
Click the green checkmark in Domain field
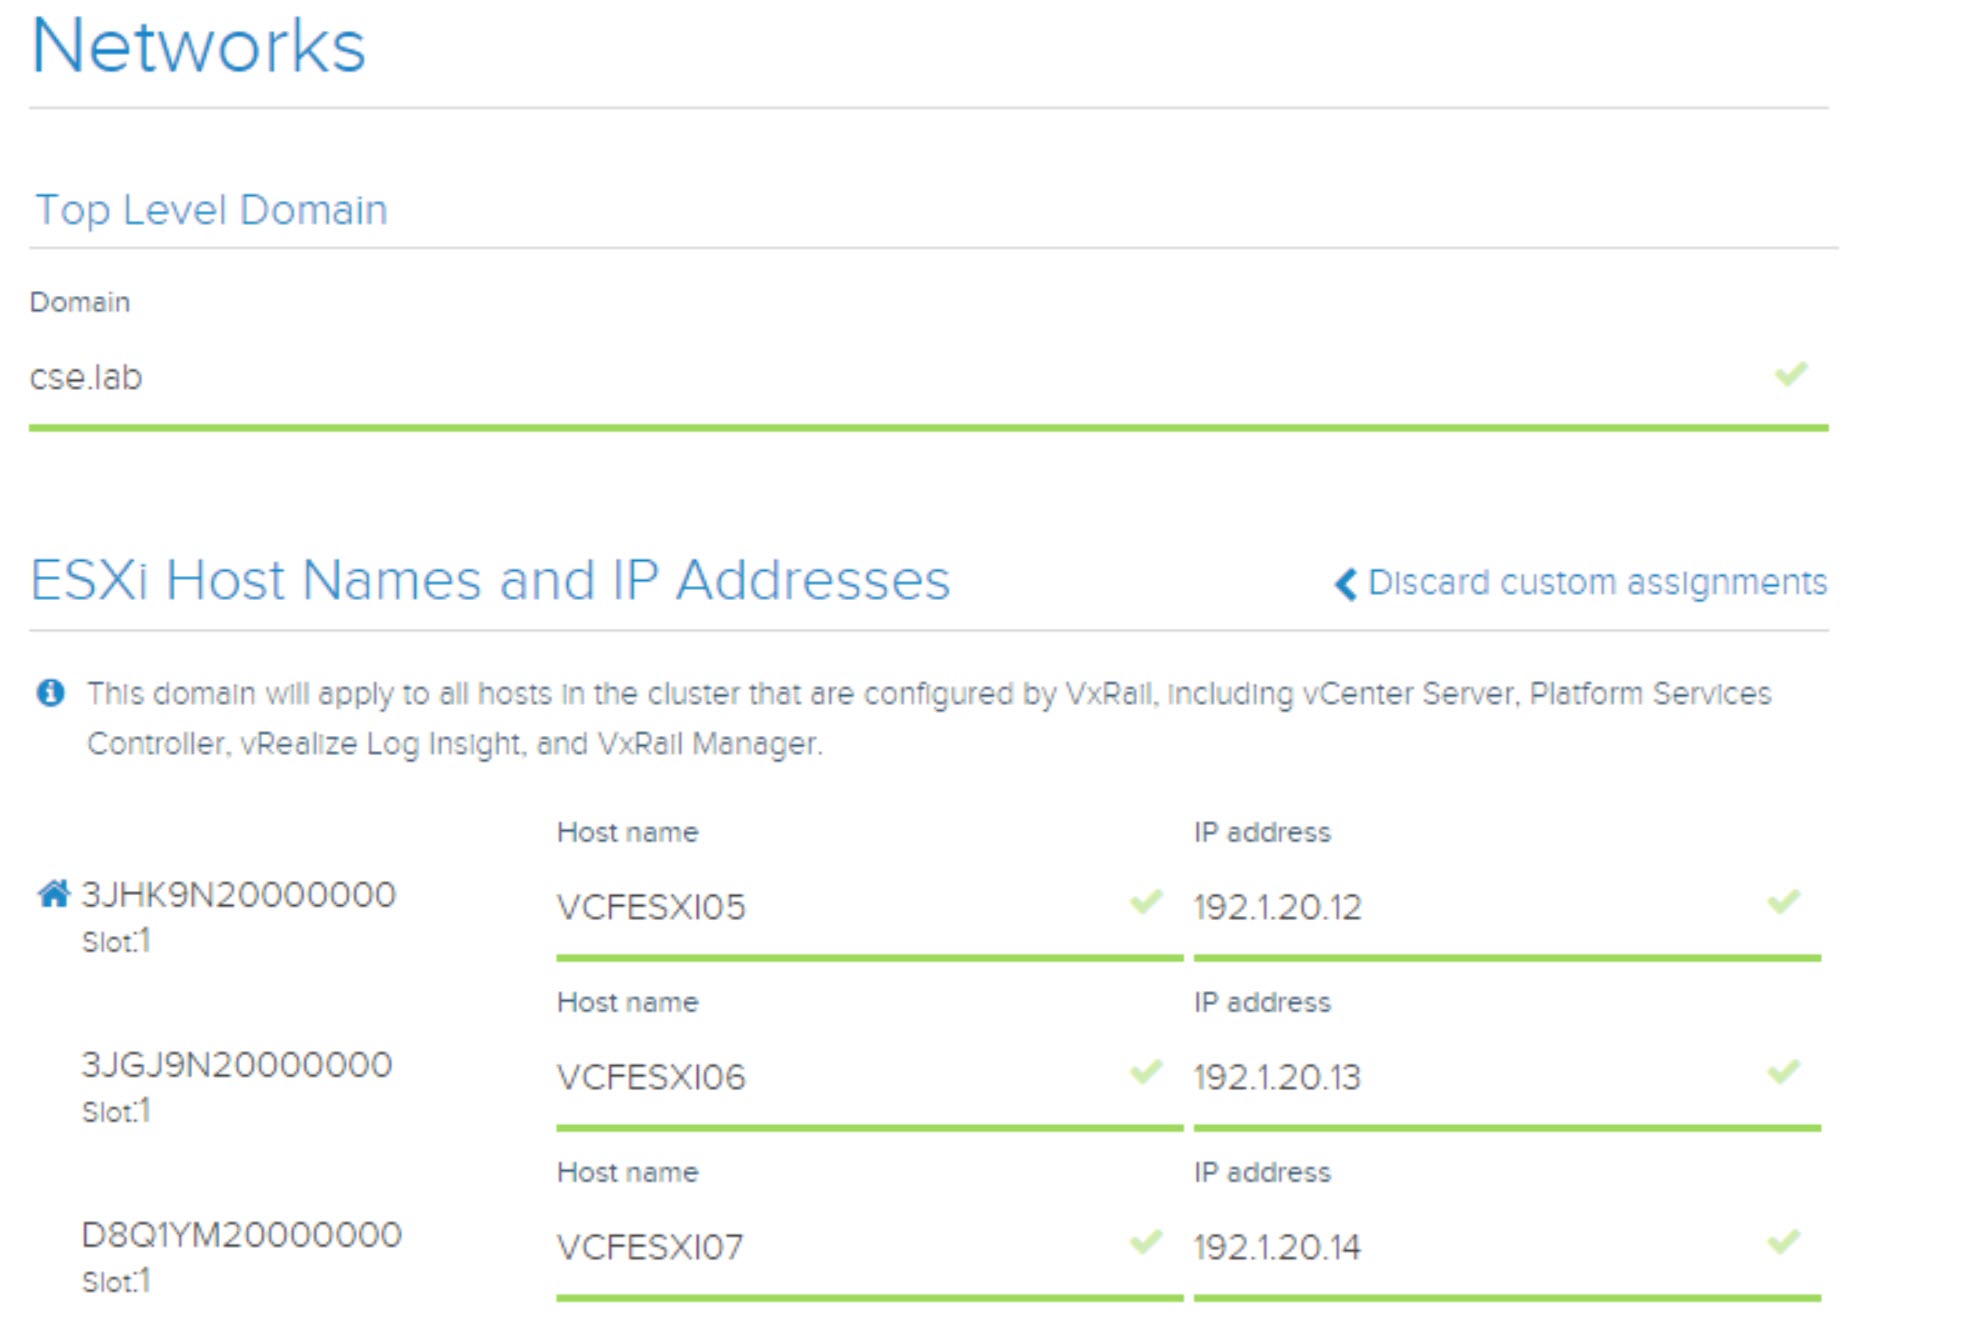pyautogui.click(x=1790, y=374)
